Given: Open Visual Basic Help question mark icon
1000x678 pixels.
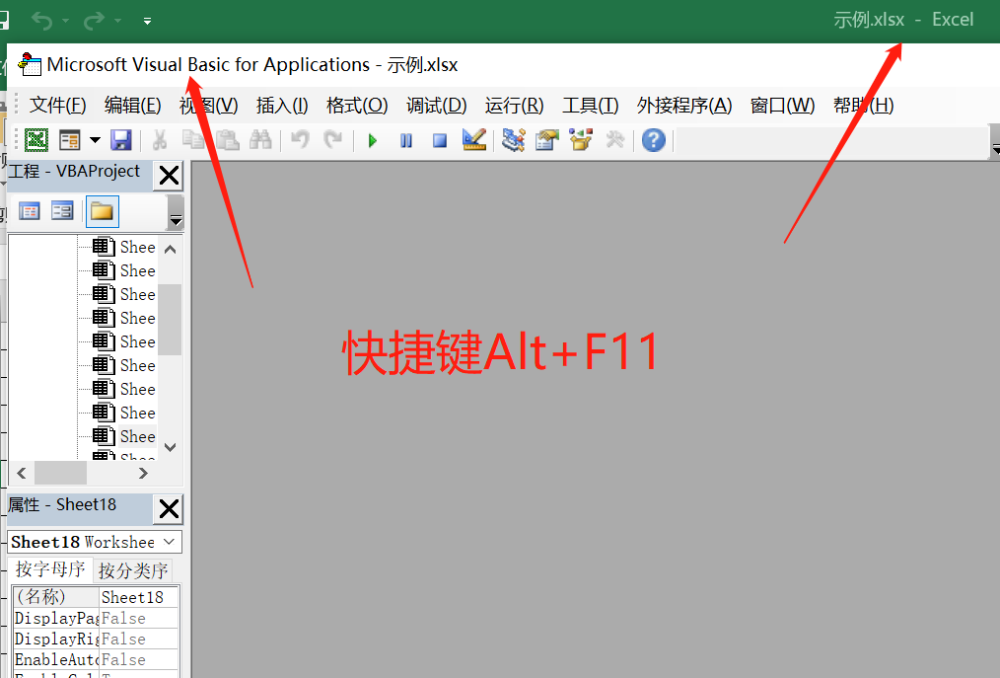Looking at the screenshot, I should (x=654, y=140).
